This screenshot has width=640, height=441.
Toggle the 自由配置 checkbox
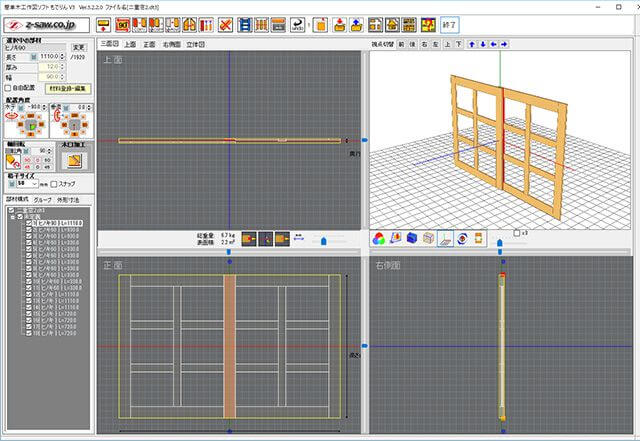point(10,87)
